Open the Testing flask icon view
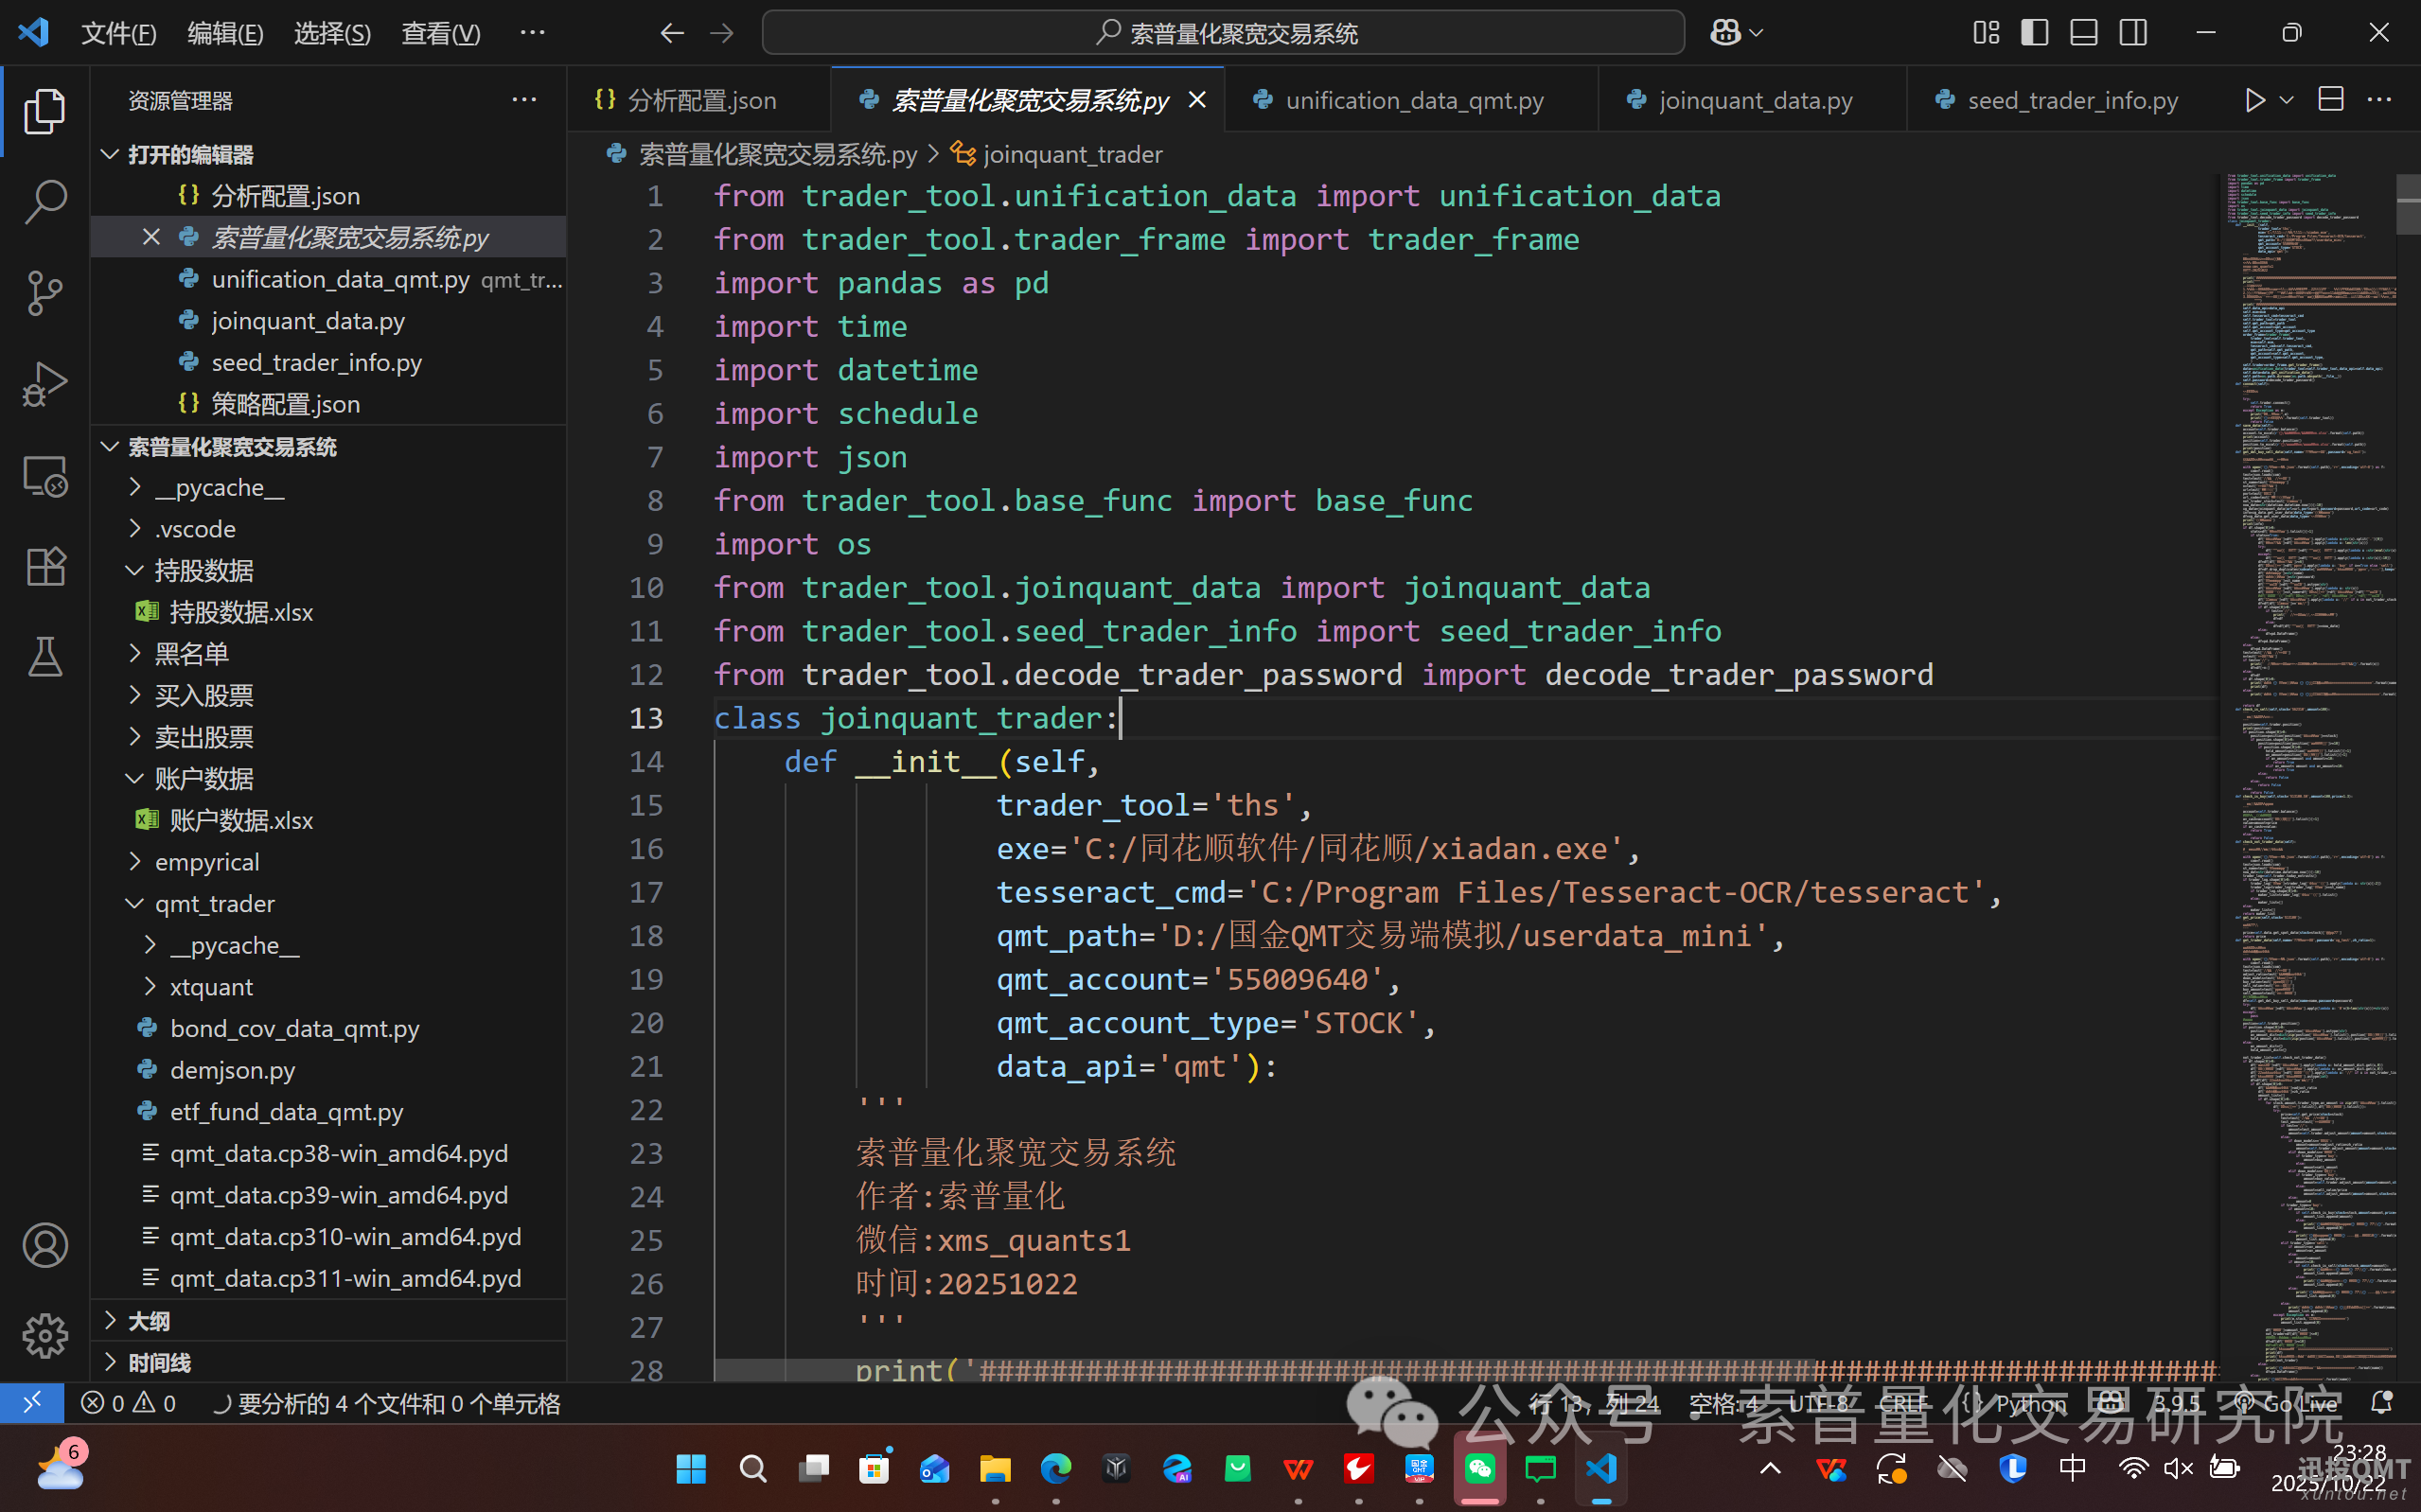The width and height of the screenshot is (2421, 1512). click(45, 657)
